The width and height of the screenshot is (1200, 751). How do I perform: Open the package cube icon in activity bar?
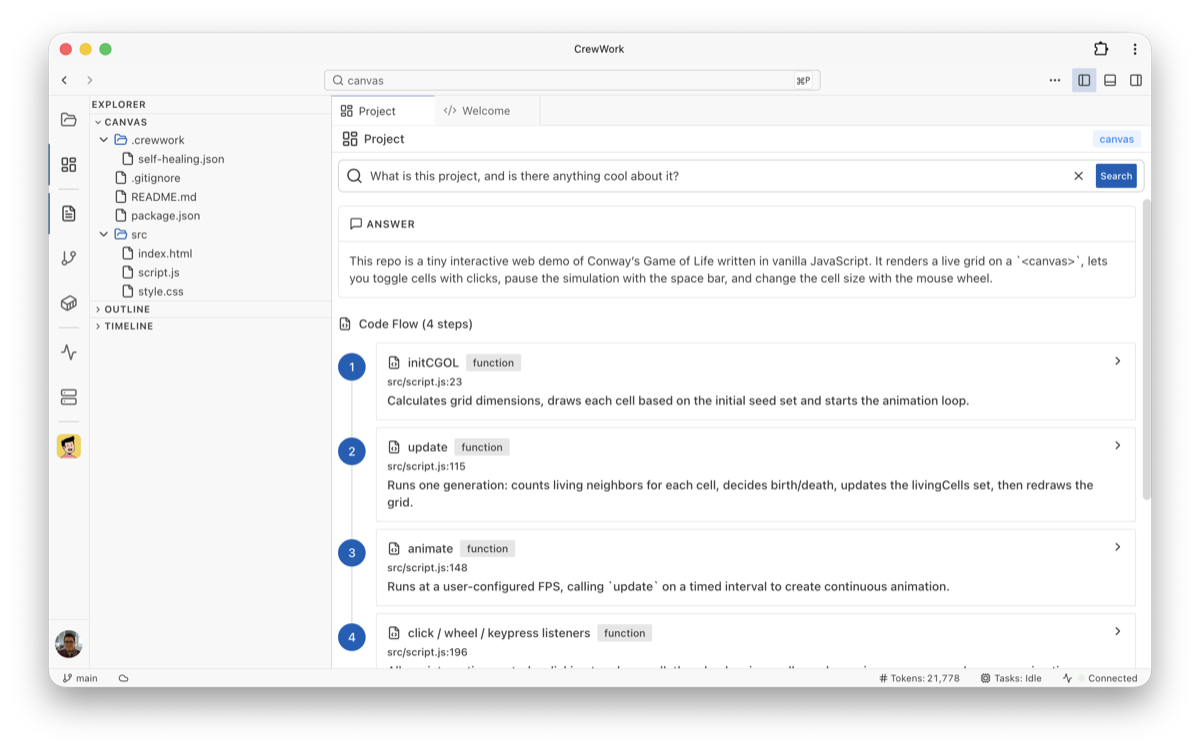(x=69, y=303)
